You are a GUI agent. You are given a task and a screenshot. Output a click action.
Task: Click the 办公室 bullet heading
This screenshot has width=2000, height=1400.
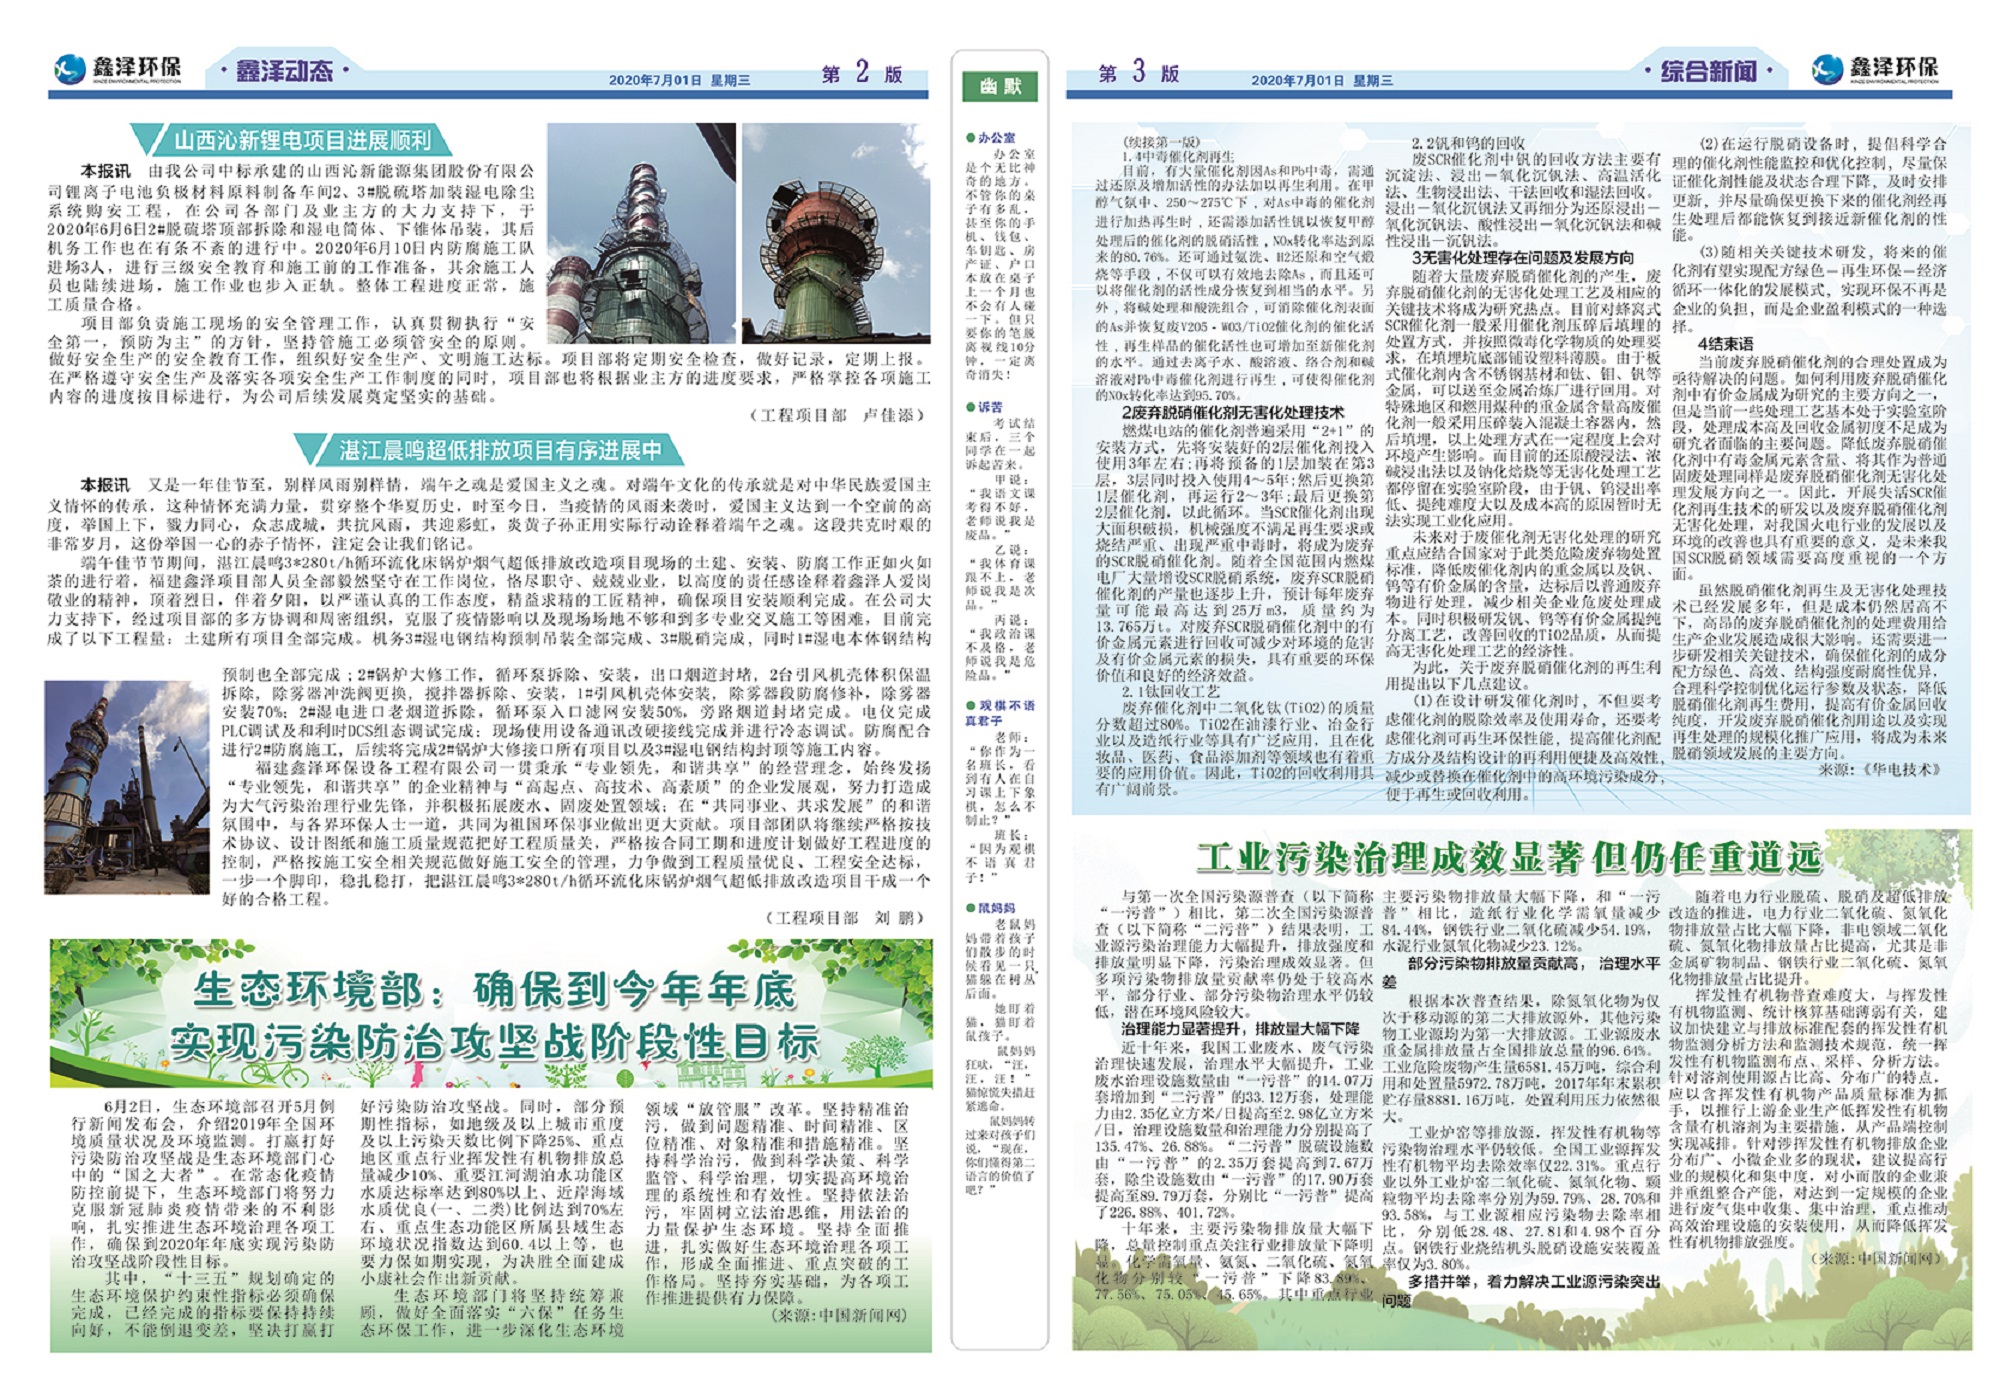point(995,138)
